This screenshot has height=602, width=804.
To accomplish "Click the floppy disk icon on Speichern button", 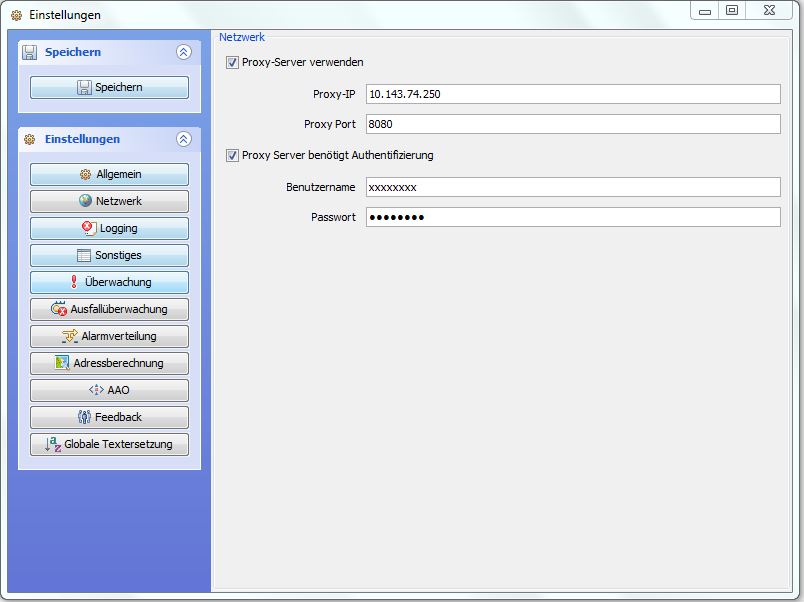I will (84, 88).
